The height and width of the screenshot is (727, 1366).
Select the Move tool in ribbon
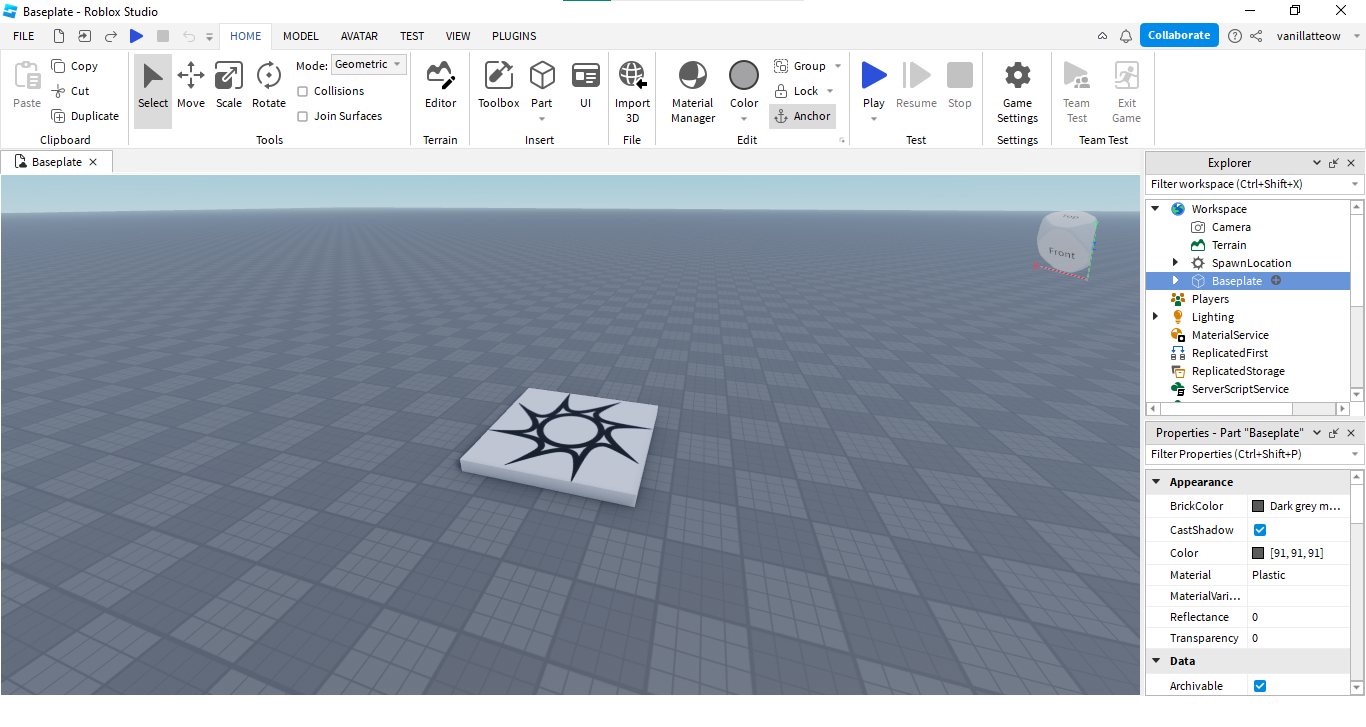tap(190, 86)
